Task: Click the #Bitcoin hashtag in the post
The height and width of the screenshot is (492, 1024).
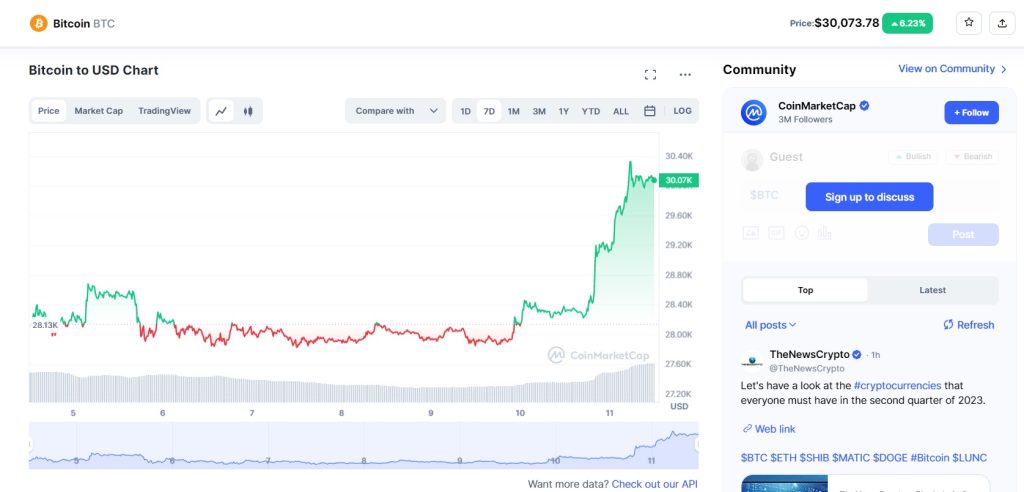Action: (929, 458)
